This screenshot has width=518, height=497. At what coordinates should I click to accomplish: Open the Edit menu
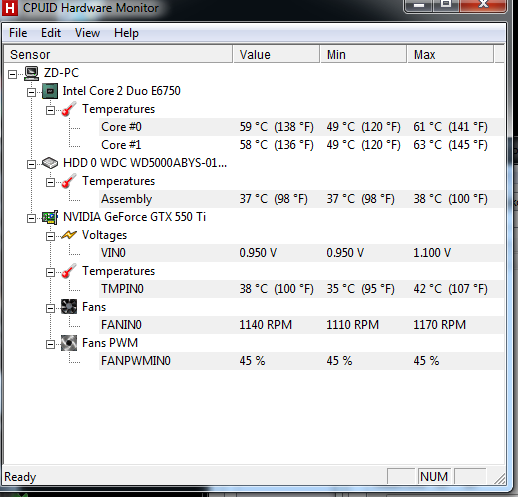point(51,33)
